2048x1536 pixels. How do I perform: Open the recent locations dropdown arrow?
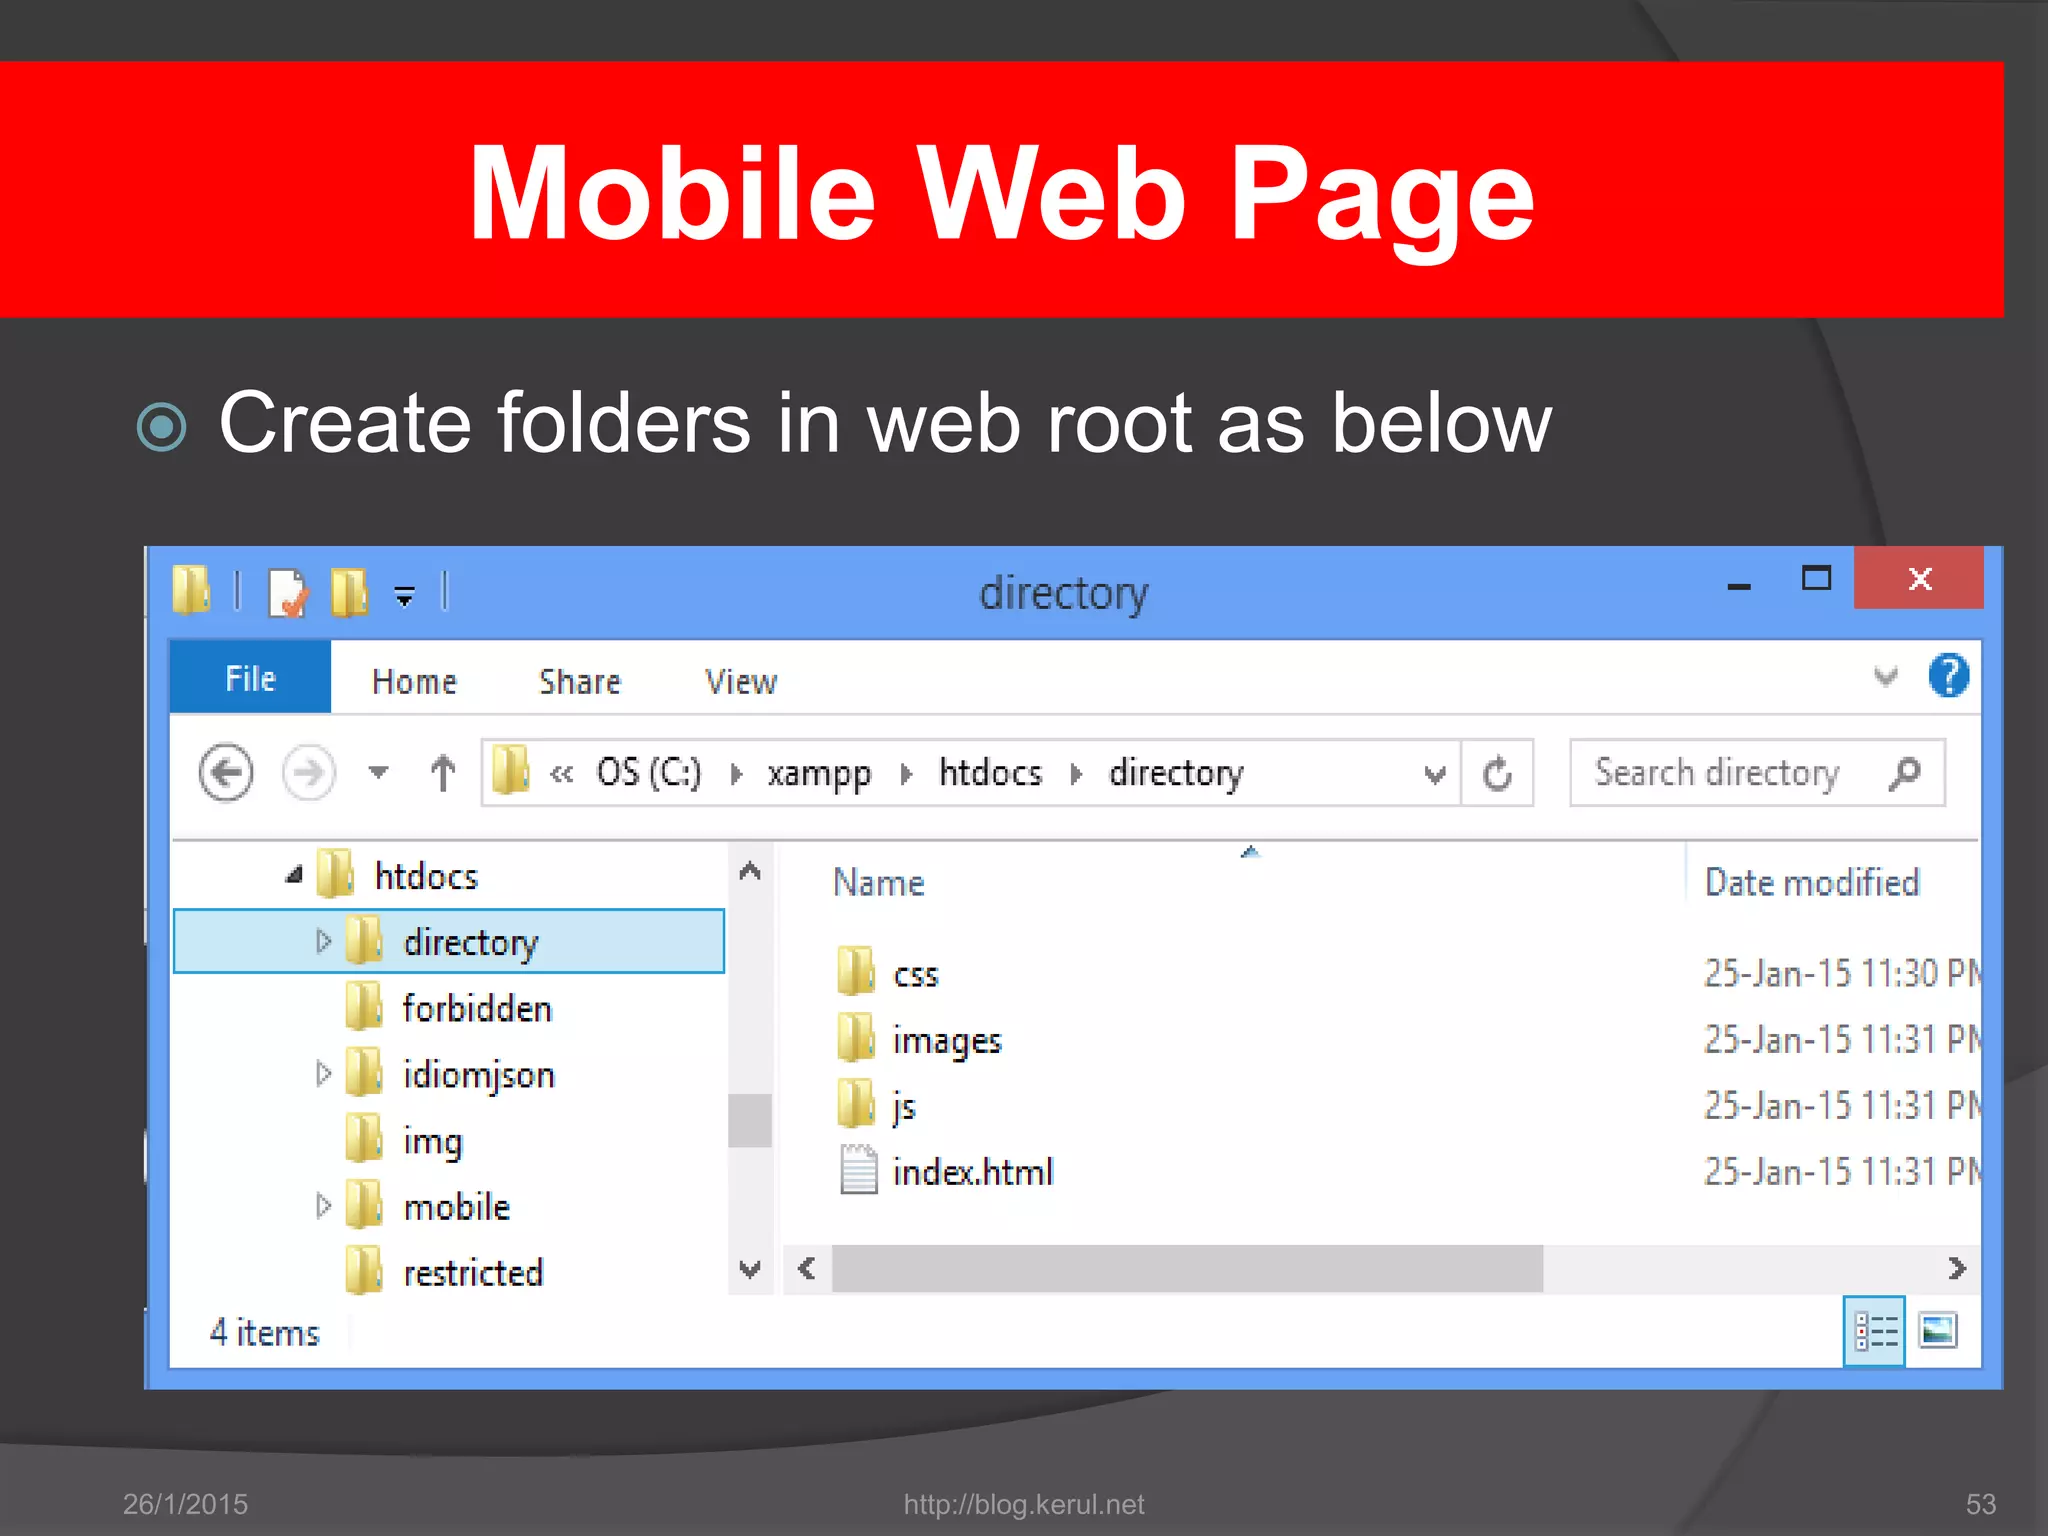[378, 772]
